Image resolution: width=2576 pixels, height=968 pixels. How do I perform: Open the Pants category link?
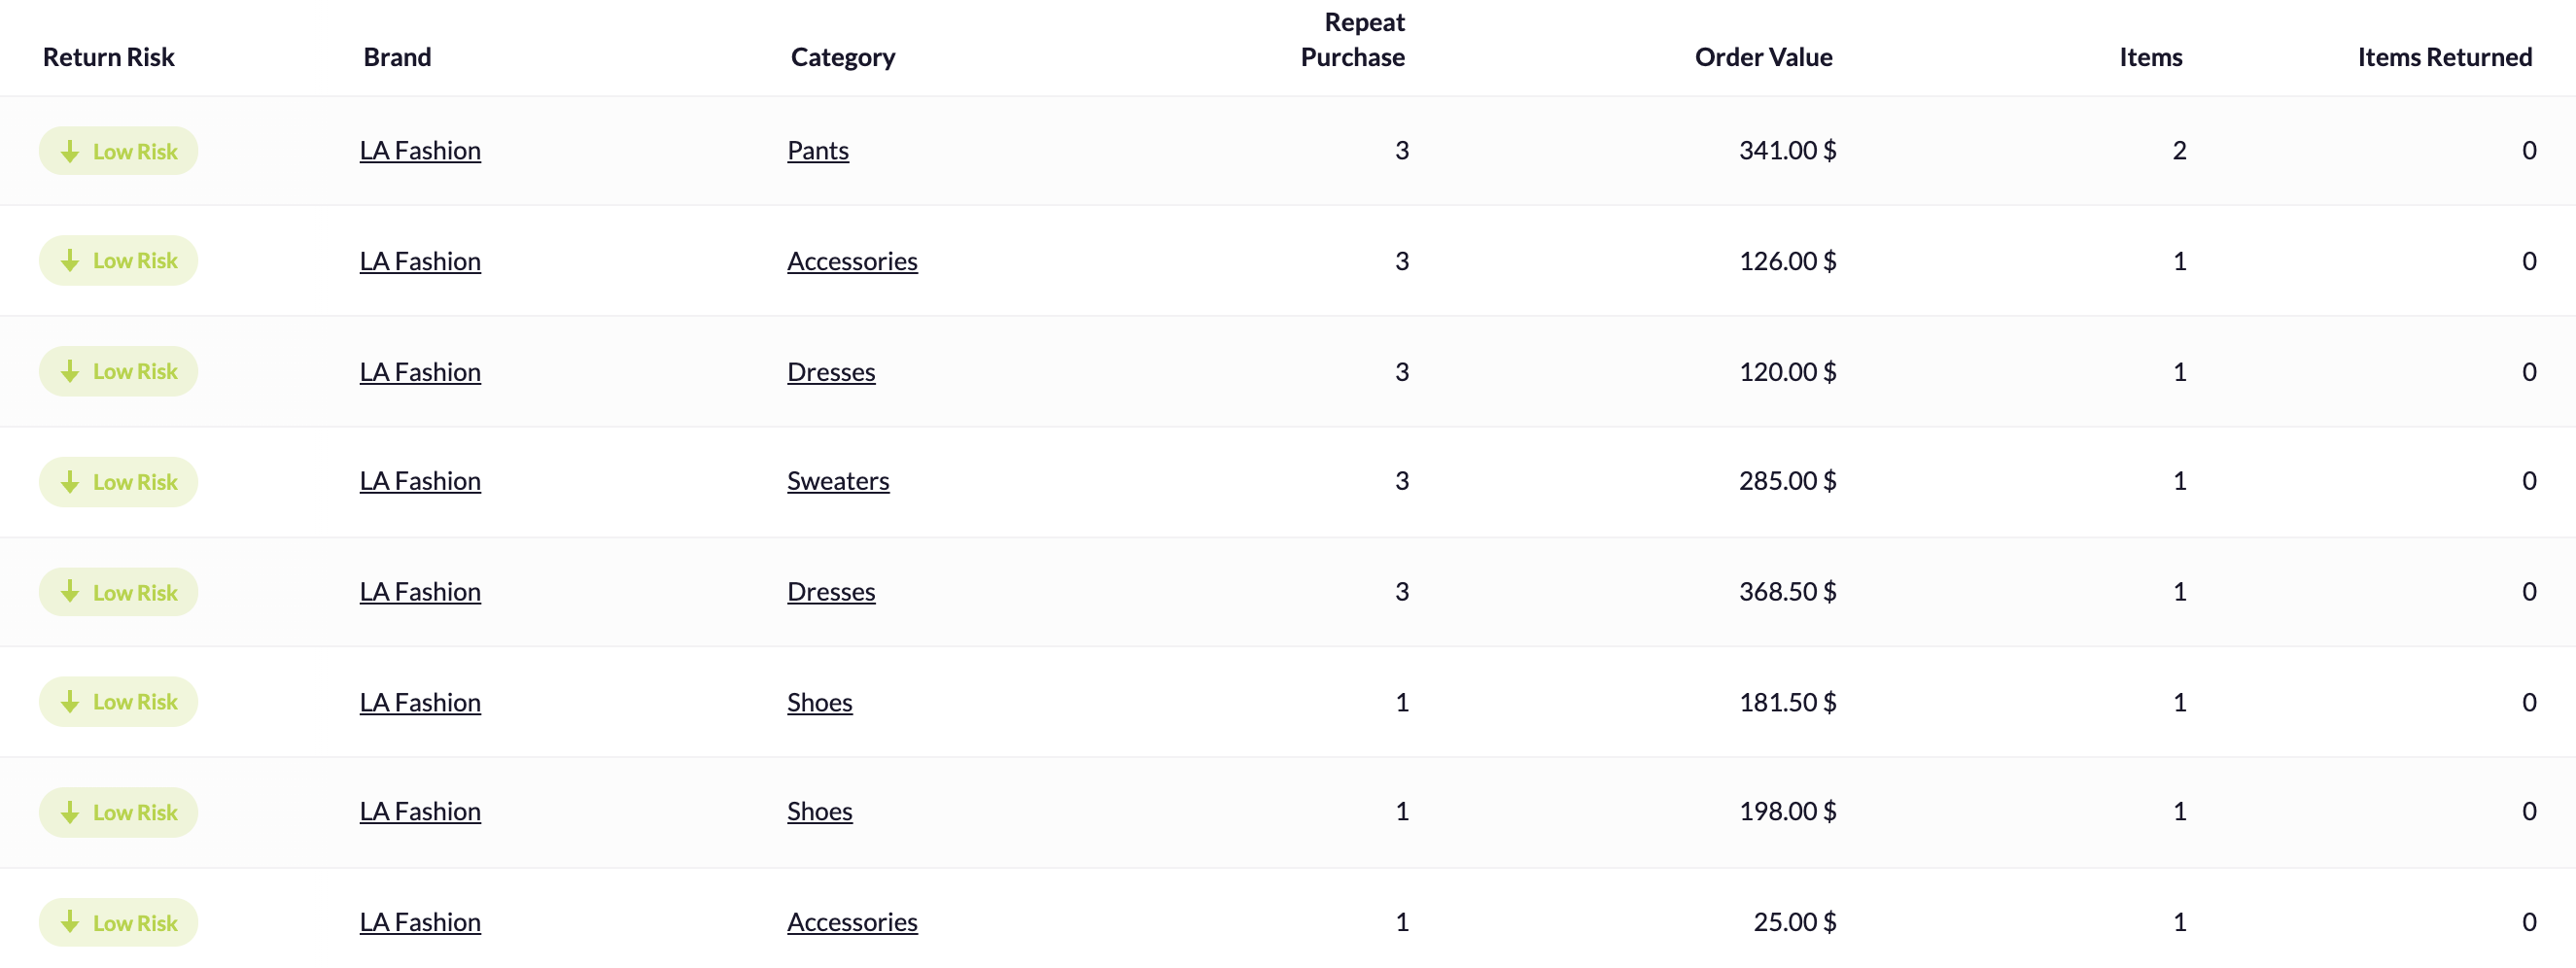pyautogui.click(x=818, y=151)
